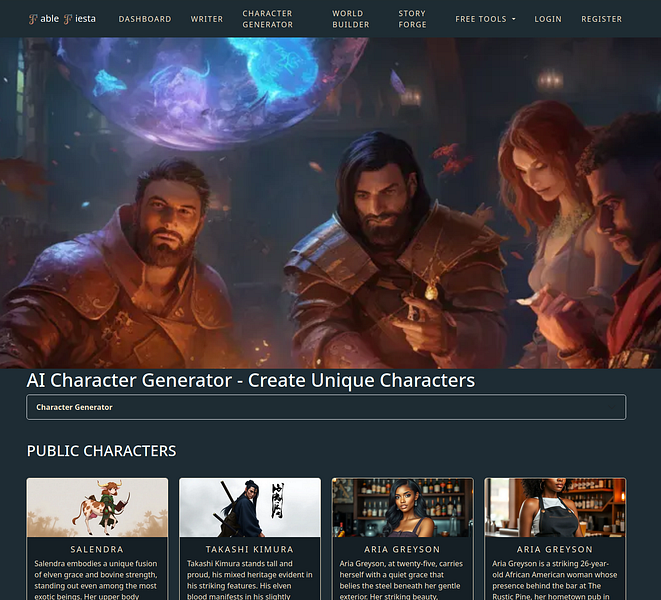This screenshot has width=661, height=600.
Task: Click the AI Character Generator page title
Action: [x=251, y=380]
